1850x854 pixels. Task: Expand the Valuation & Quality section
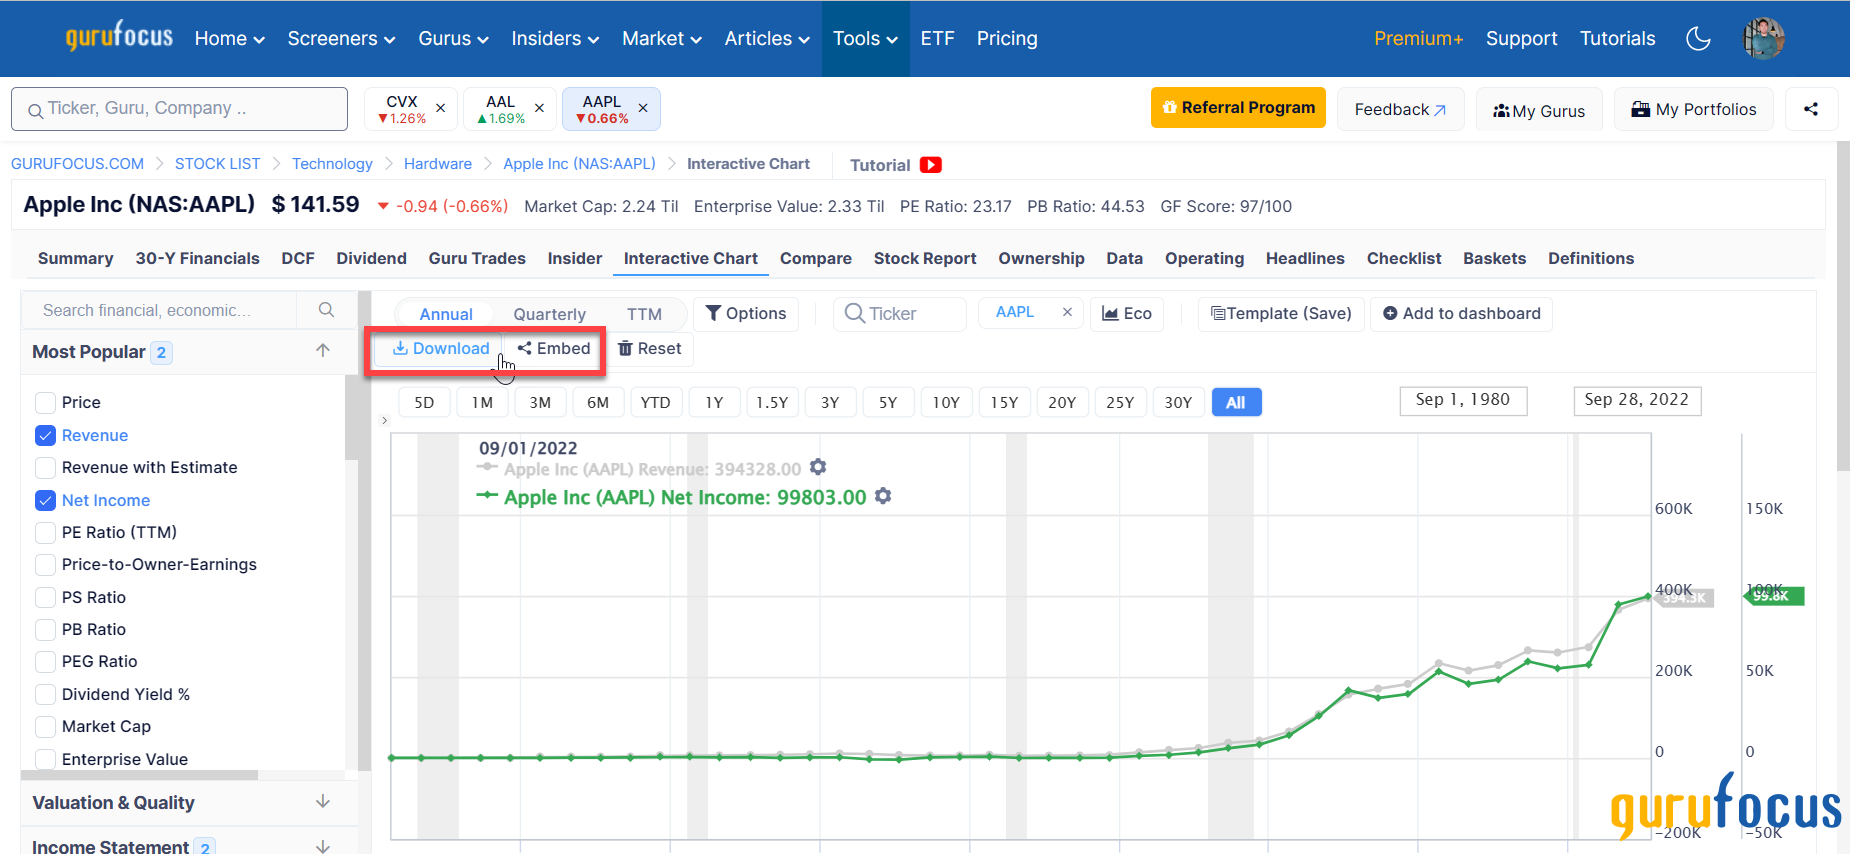tap(322, 802)
